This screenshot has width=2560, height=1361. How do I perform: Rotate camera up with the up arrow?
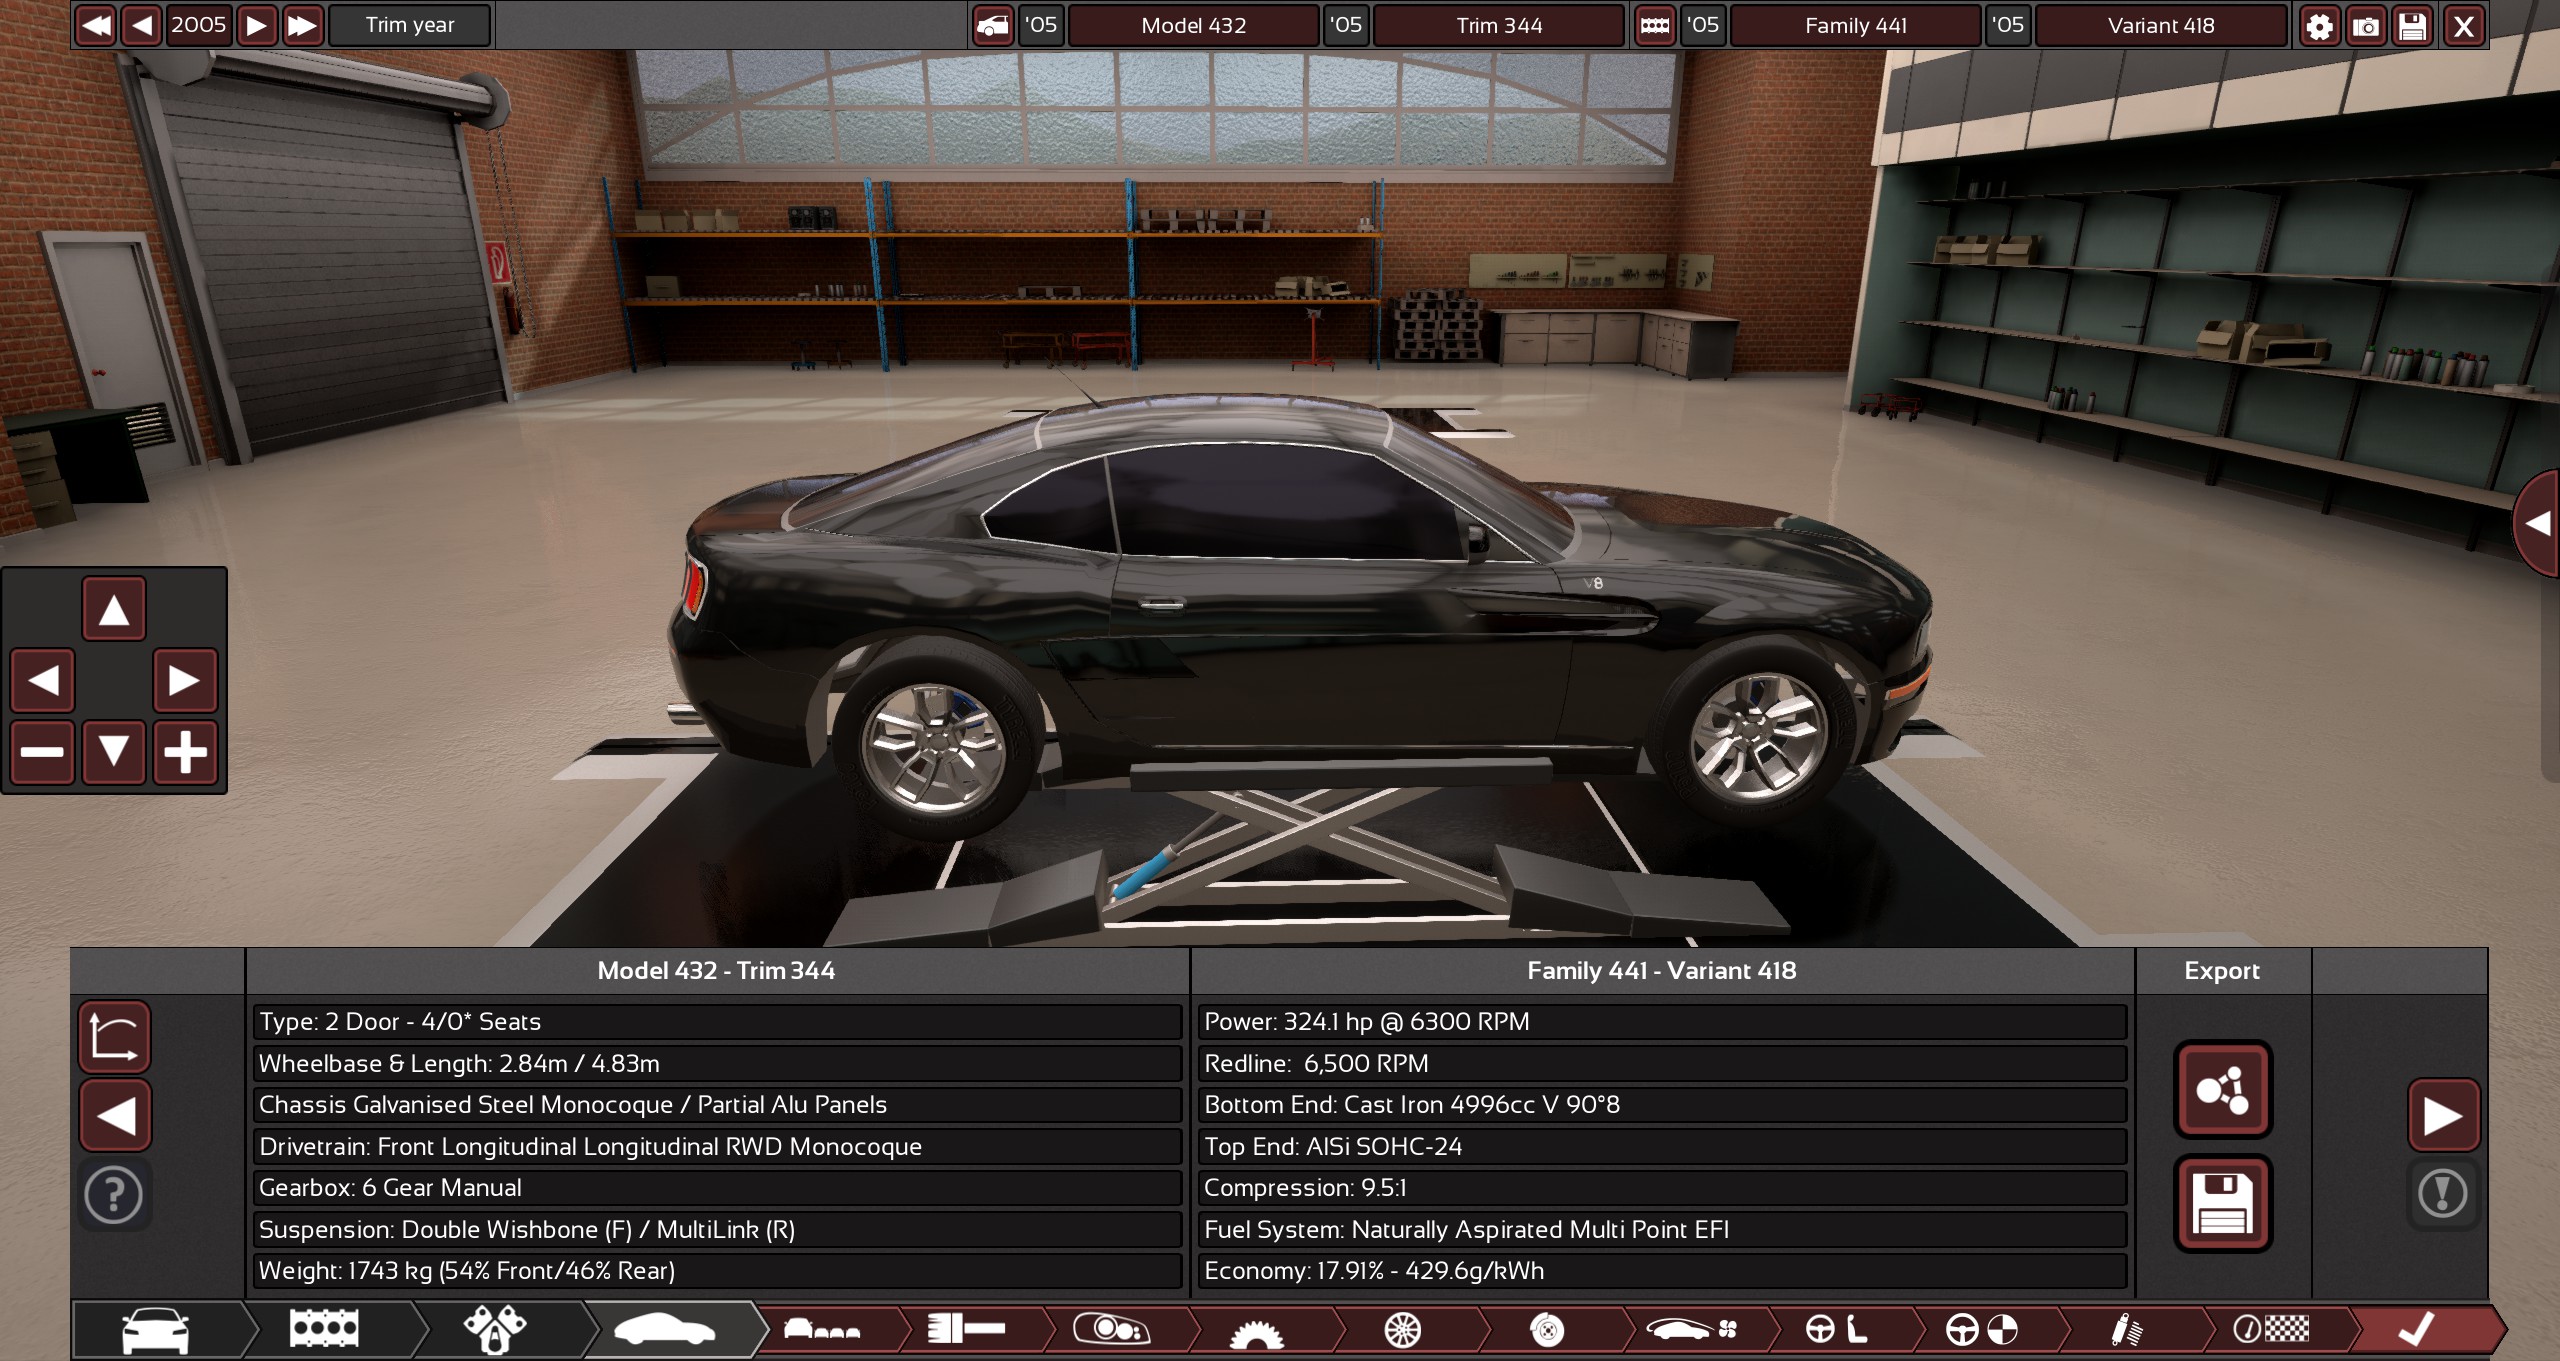[x=114, y=609]
